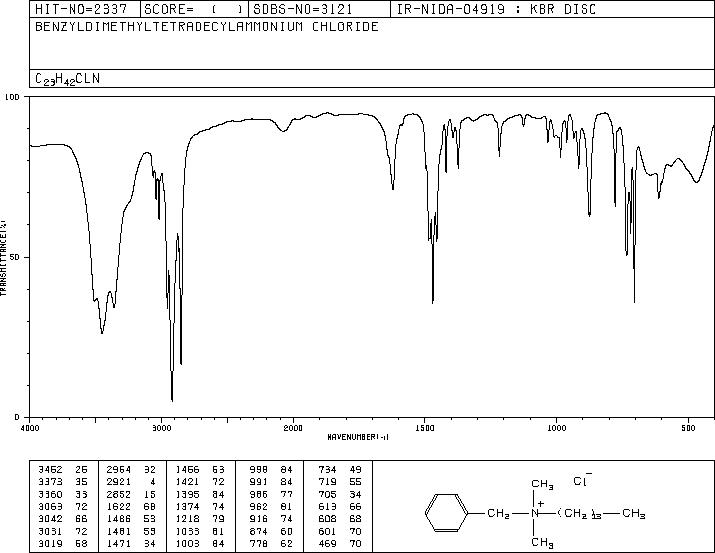The width and height of the screenshot is (715, 553).
Task: Click peak table entry 3019
Action: point(50,543)
